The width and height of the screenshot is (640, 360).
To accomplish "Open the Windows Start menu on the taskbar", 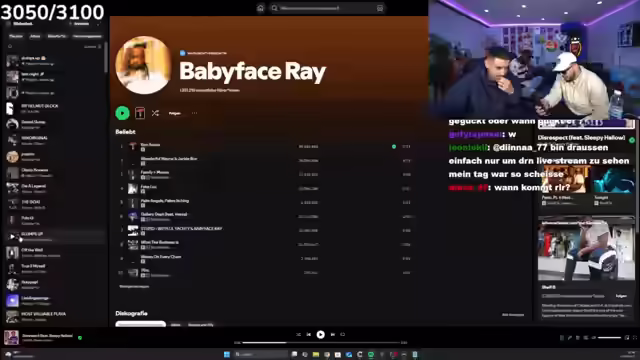I will point(227,354).
